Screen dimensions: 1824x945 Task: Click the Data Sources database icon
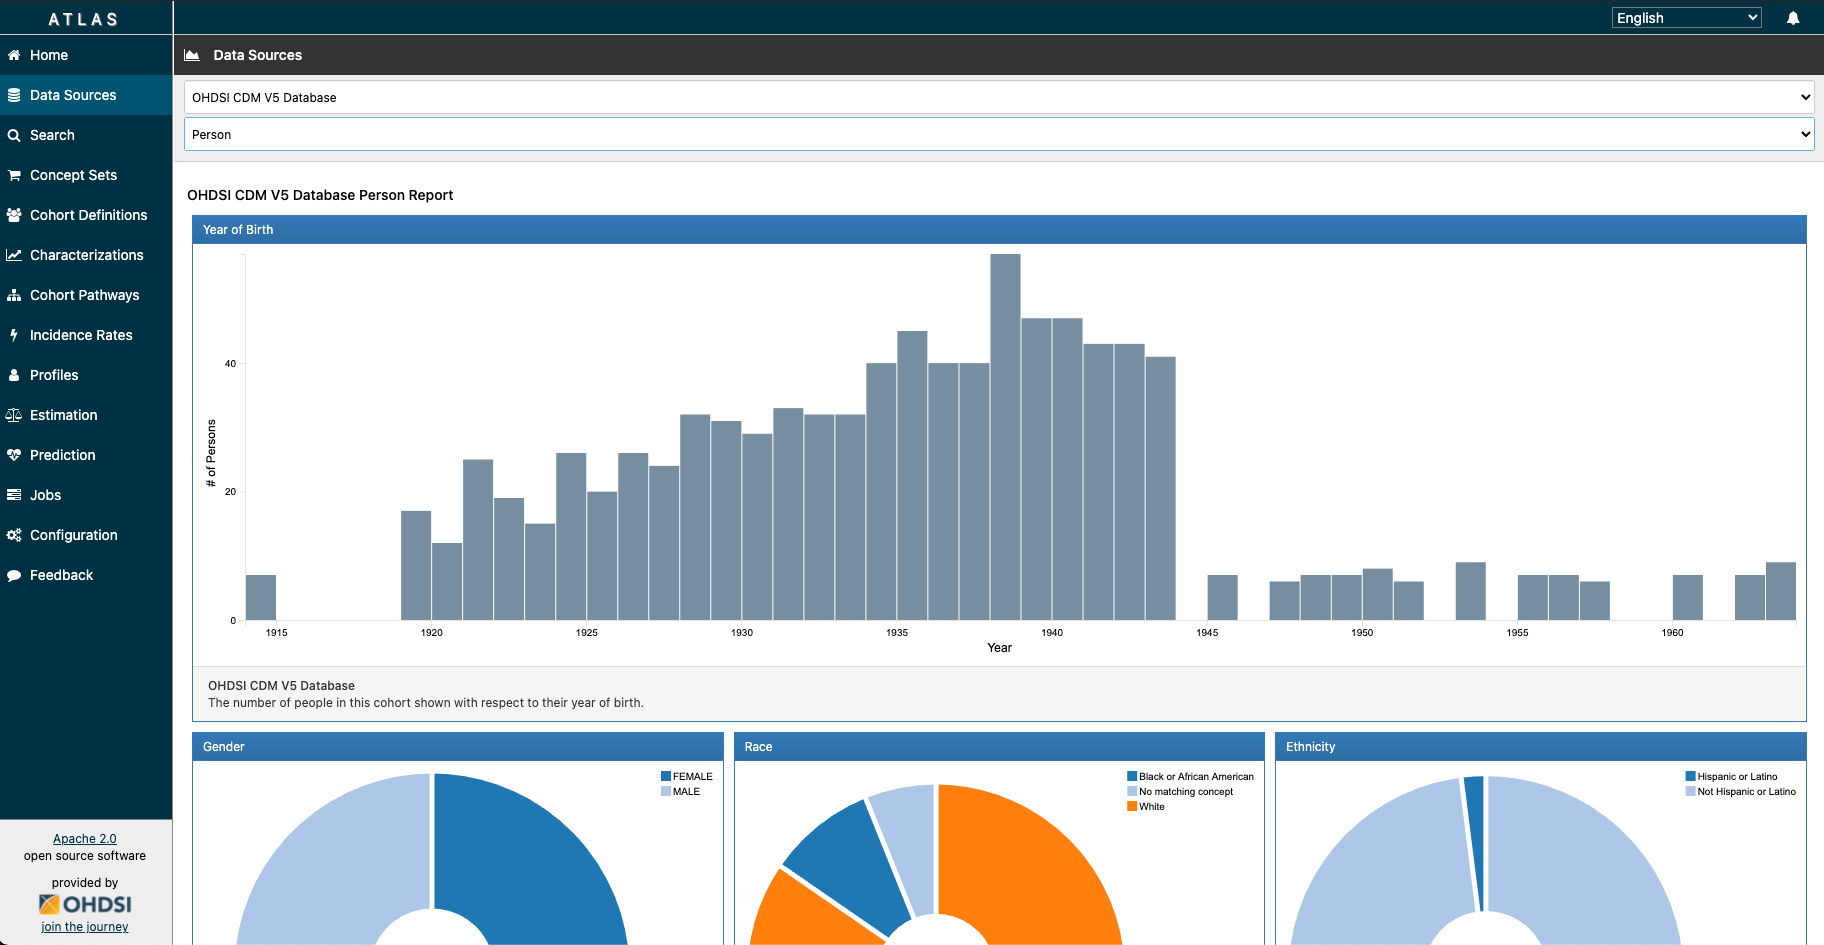point(14,95)
